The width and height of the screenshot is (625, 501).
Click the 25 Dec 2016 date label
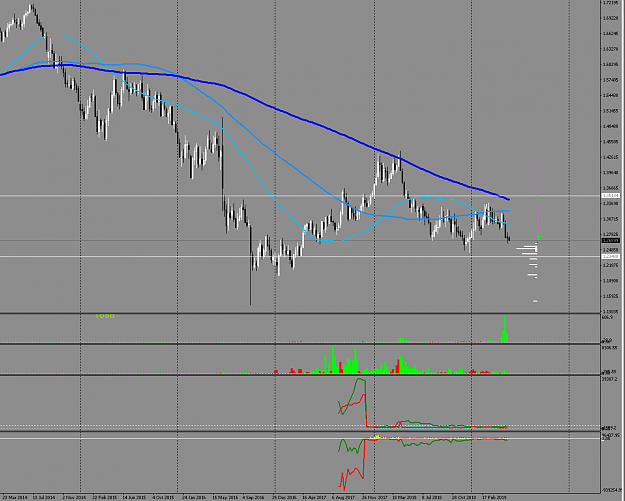coord(283,498)
